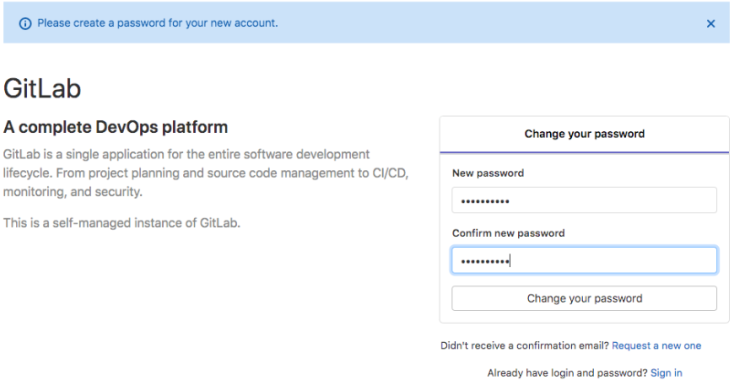731x386 pixels.
Task: Click "Didn't receive a confirmation email?" text
Action: pyautogui.click(x=525, y=345)
